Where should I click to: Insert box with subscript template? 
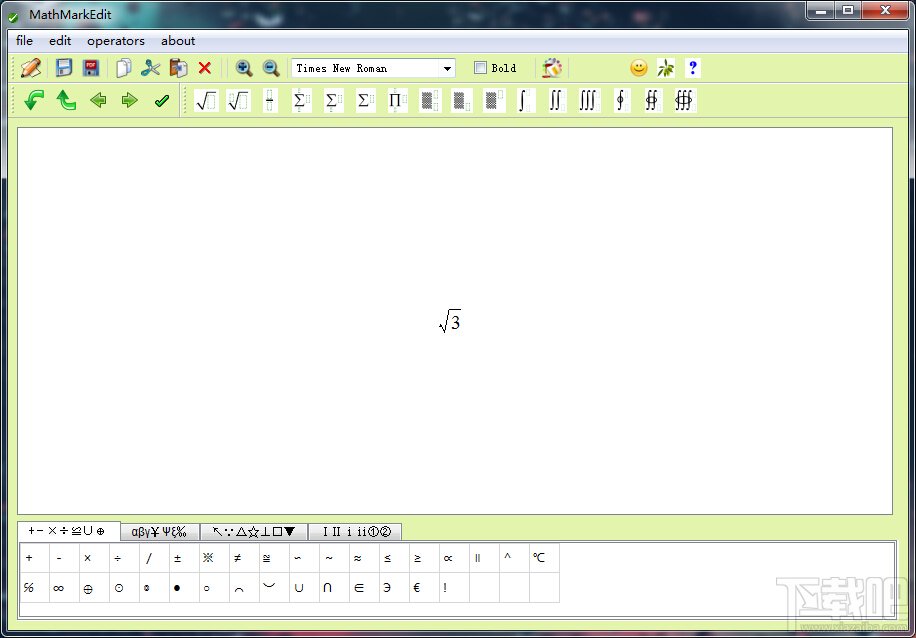point(462,100)
